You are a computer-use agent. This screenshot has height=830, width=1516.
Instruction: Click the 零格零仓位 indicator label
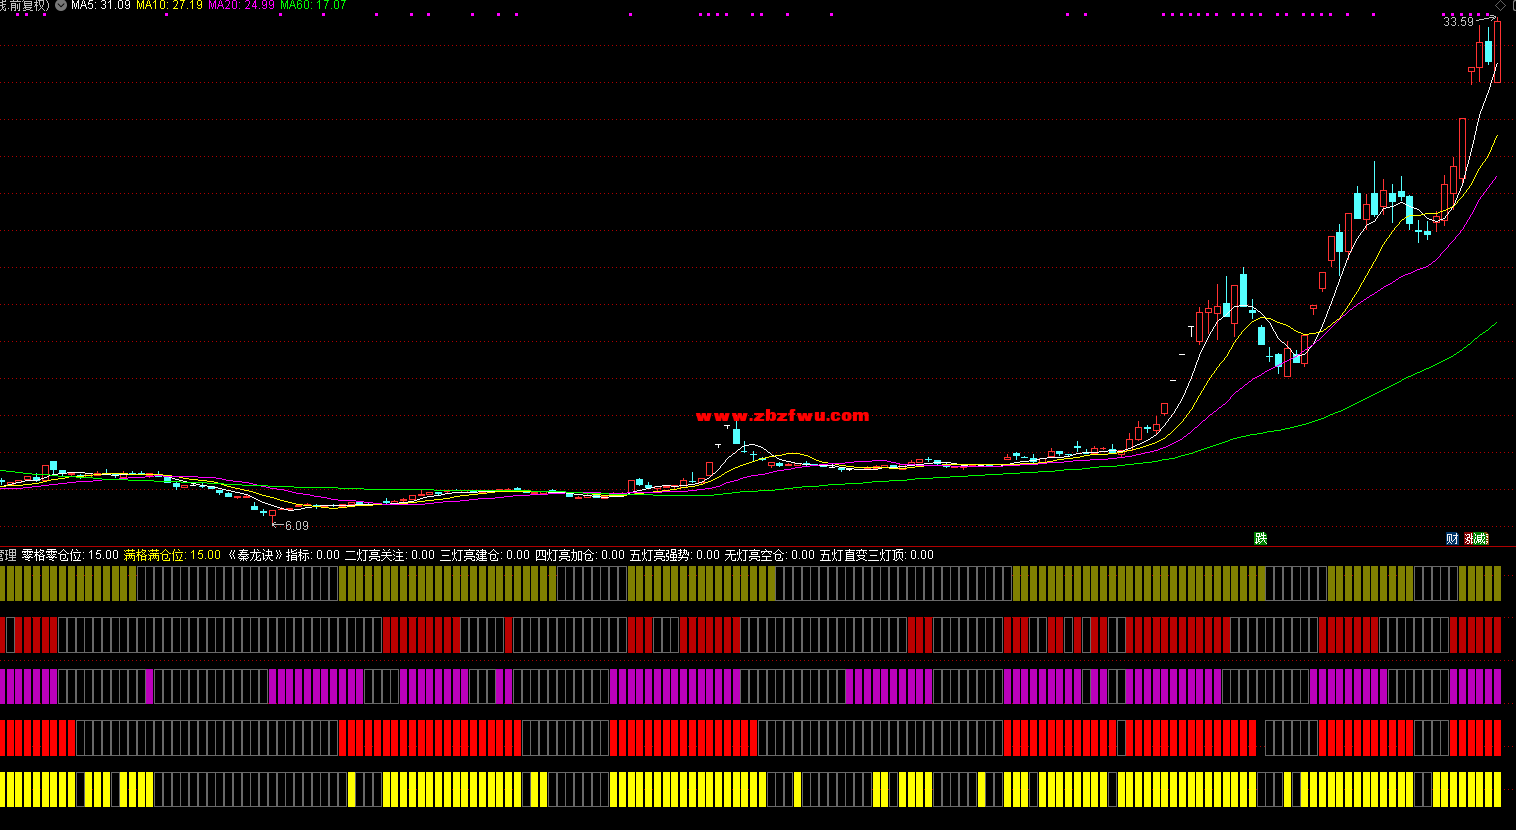point(70,555)
